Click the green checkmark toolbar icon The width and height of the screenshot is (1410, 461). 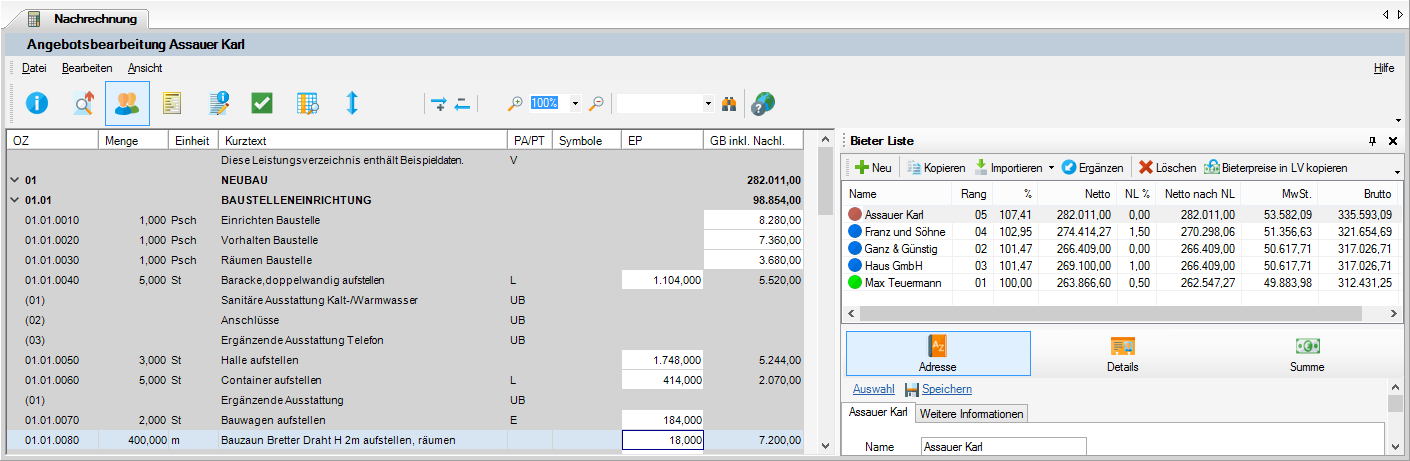(262, 103)
